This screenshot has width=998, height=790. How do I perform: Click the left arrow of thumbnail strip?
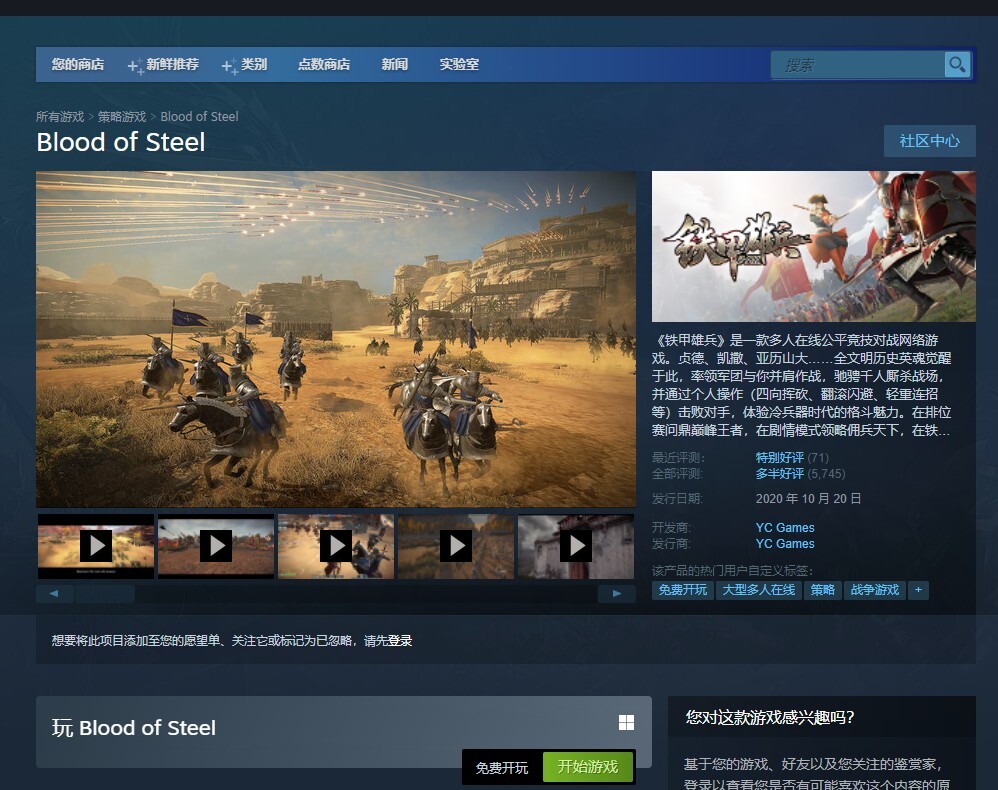[x=55, y=593]
